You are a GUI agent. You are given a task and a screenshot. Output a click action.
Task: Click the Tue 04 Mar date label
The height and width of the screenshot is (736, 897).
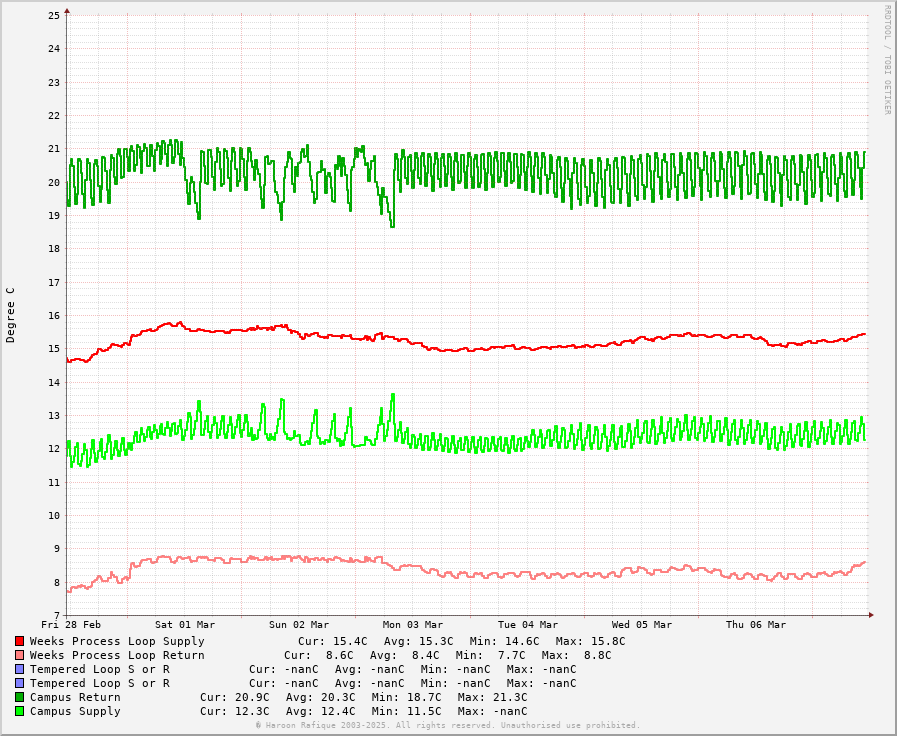click(x=528, y=625)
